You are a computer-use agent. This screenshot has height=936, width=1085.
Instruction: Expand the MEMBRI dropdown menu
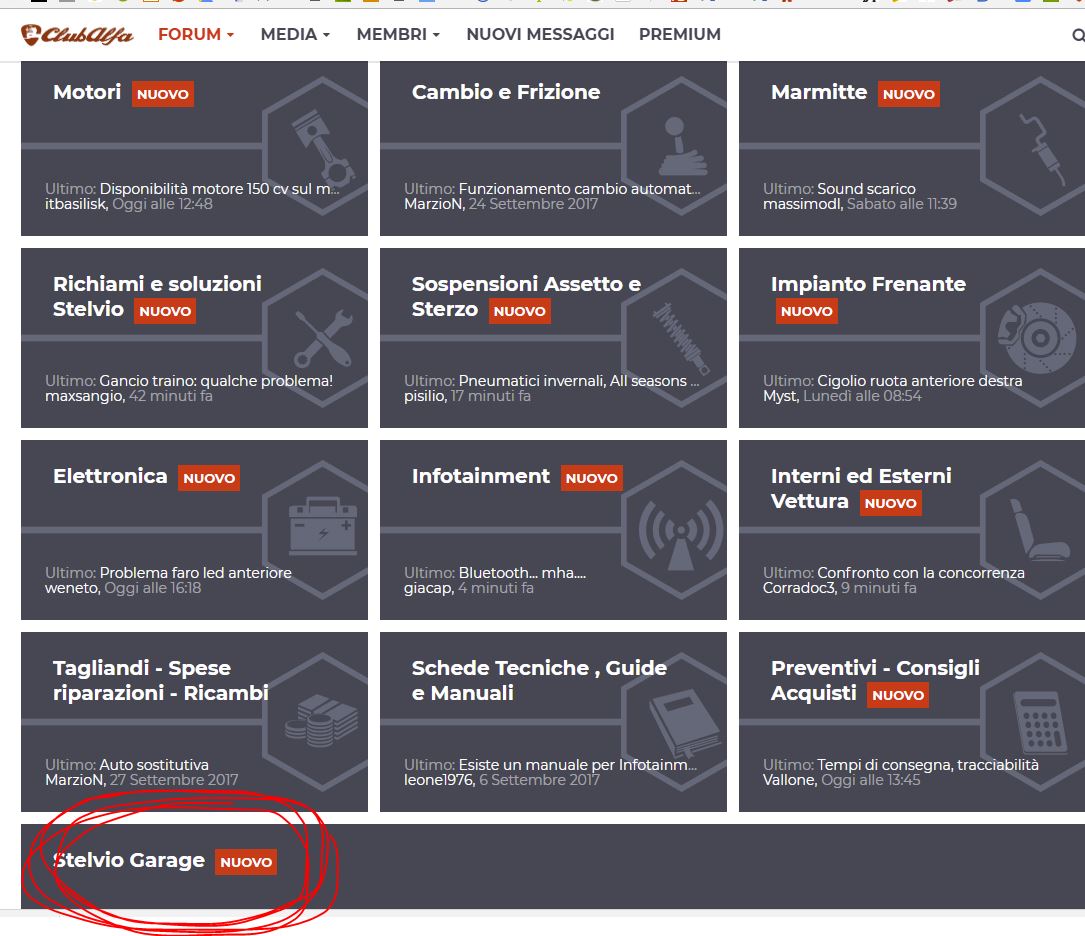(398, 34)
